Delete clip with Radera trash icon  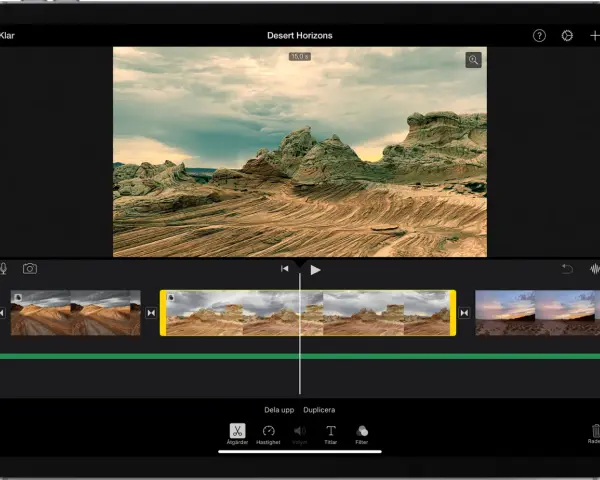click(595, 434)
